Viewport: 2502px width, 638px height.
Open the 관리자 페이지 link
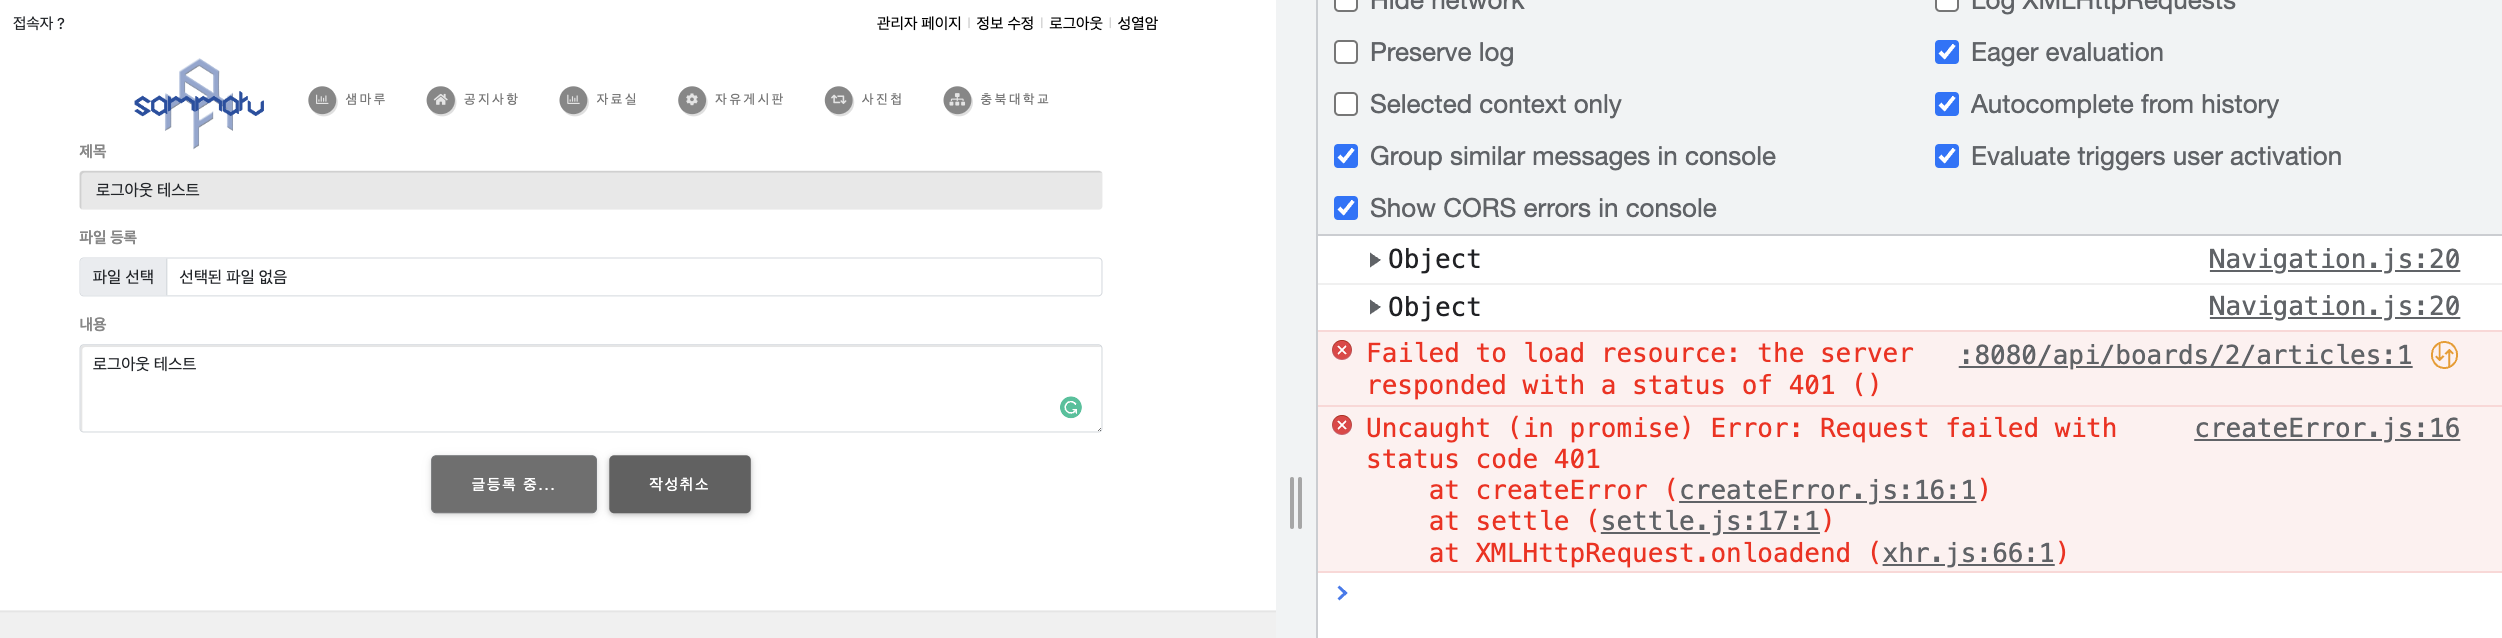(x=918, y=23)
